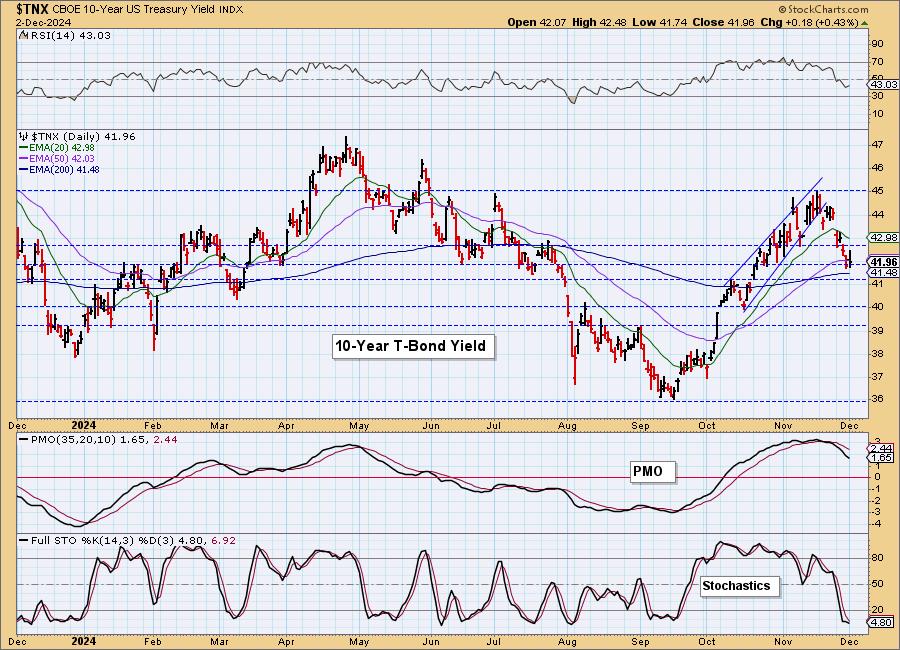
Task: Click the $TNX ticker symbol title
Action: 33,9
